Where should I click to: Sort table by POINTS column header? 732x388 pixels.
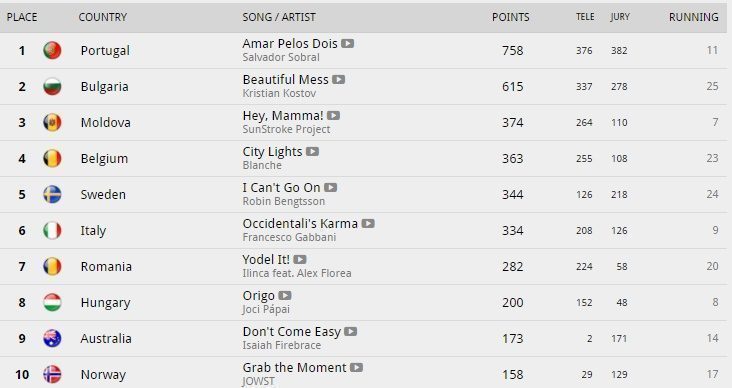coord(510,17)
